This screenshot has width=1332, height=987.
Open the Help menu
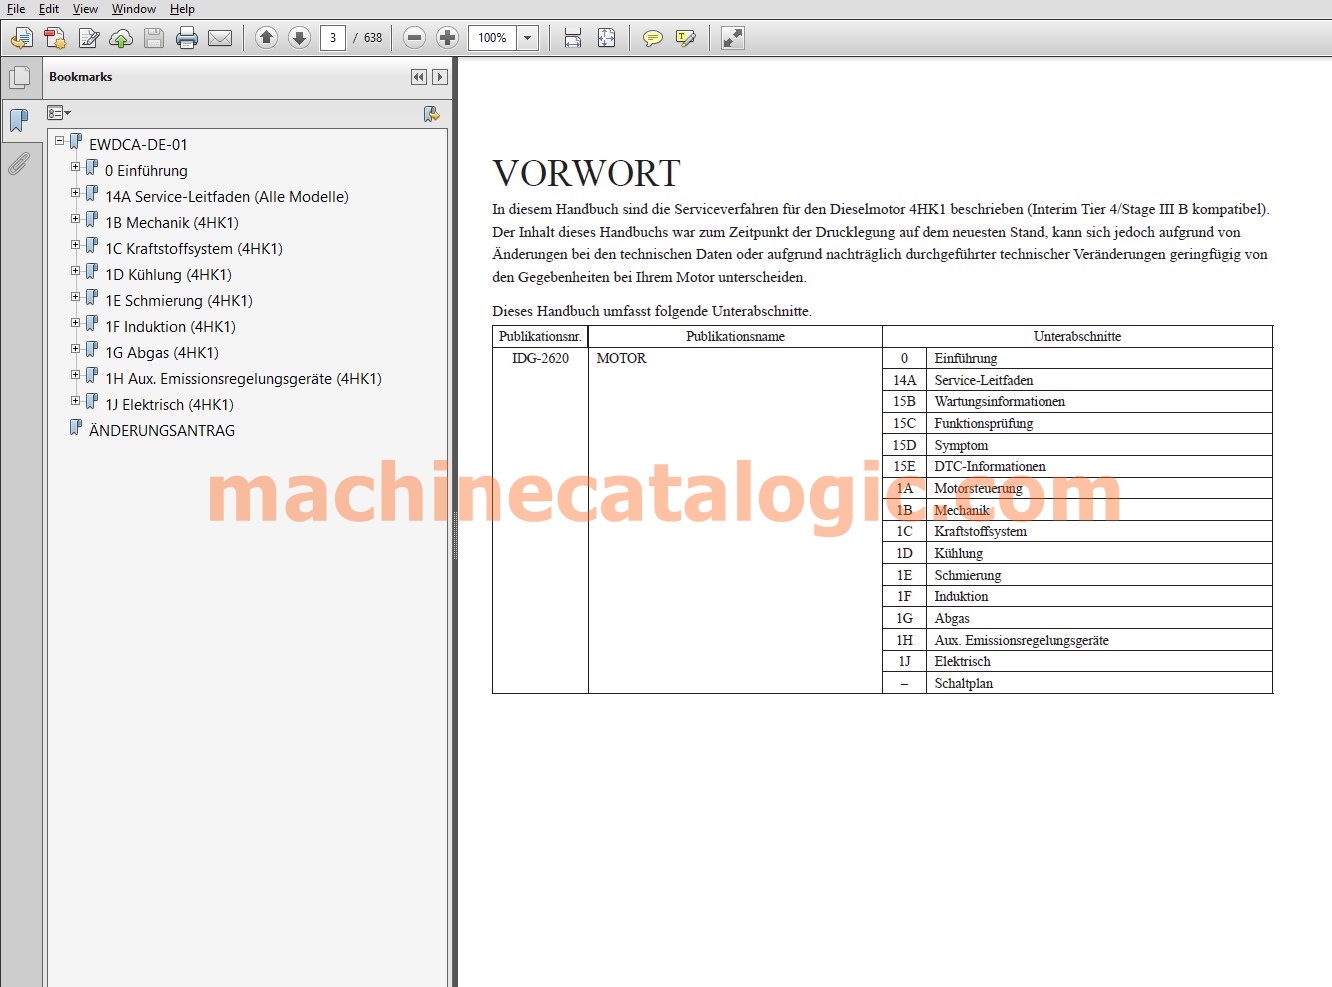(182, 9)
